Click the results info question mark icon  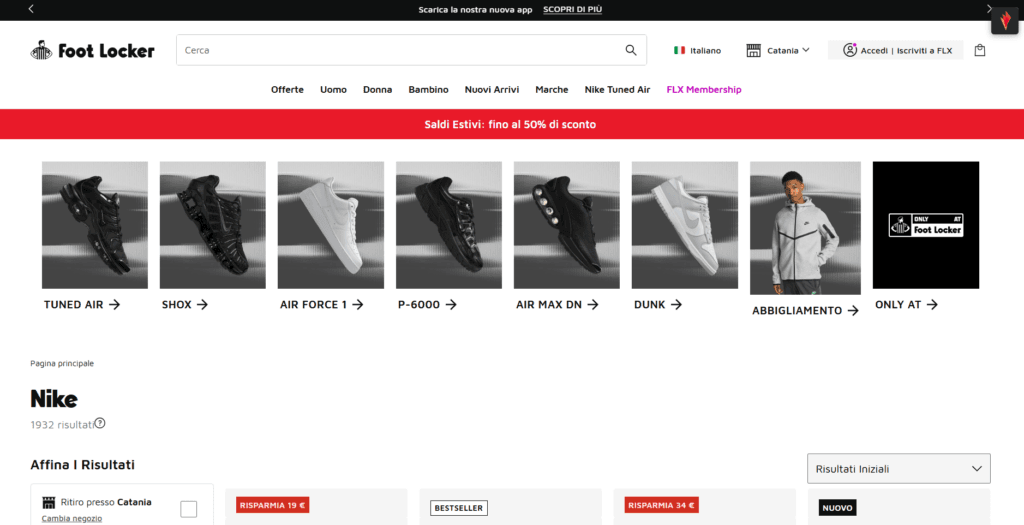(100, 423)
